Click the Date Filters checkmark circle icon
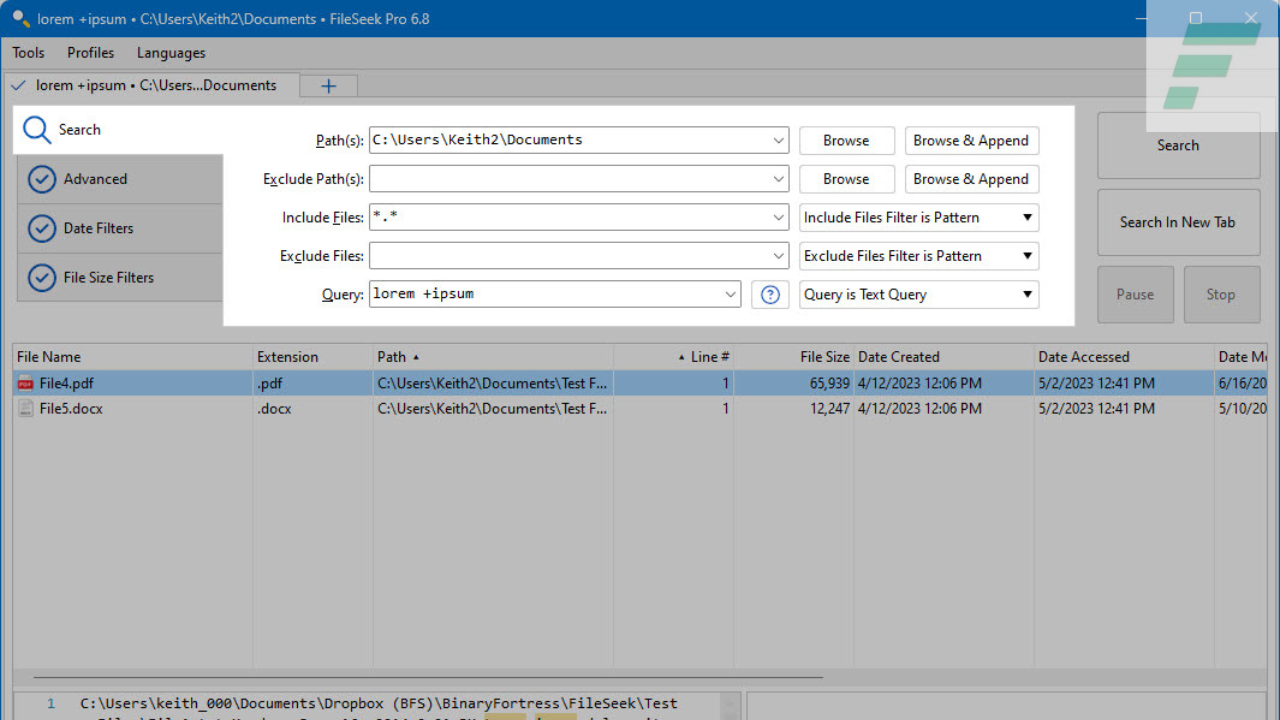The image size is (1280, 720). 42,228
